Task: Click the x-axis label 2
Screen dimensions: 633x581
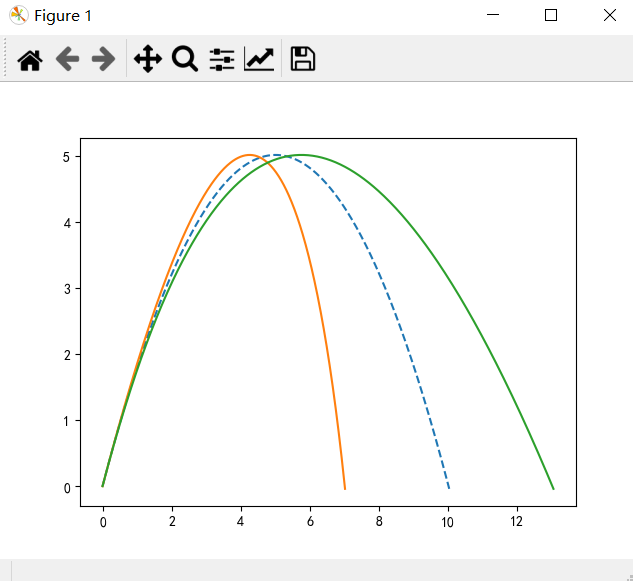Action: tap(172, 522)
